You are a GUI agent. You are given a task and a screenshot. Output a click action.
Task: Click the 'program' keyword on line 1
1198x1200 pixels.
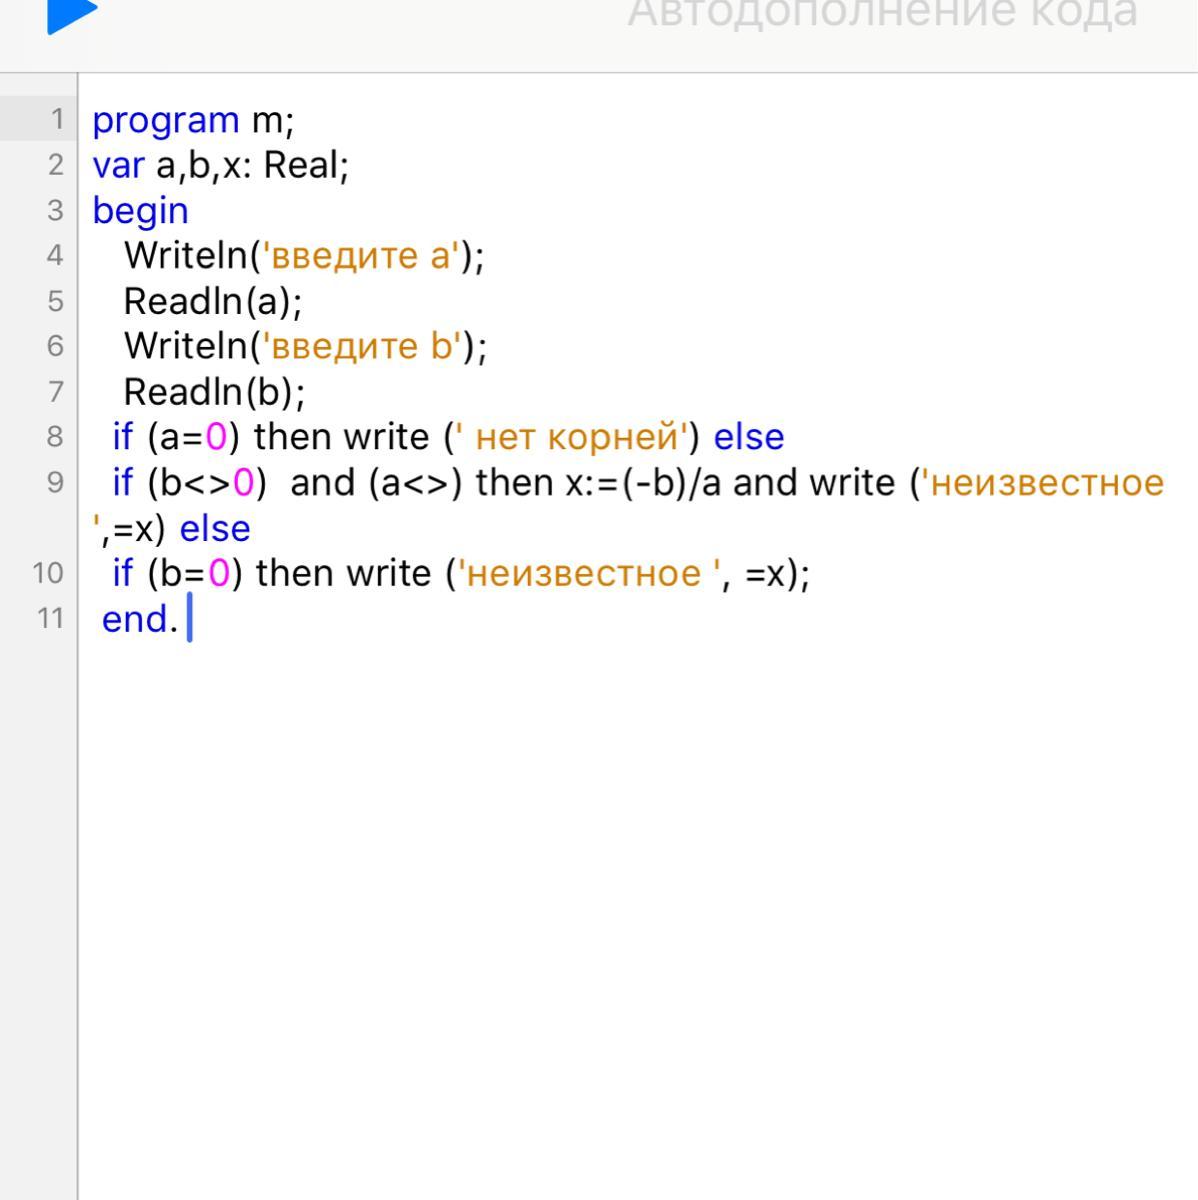pos(166,121)
